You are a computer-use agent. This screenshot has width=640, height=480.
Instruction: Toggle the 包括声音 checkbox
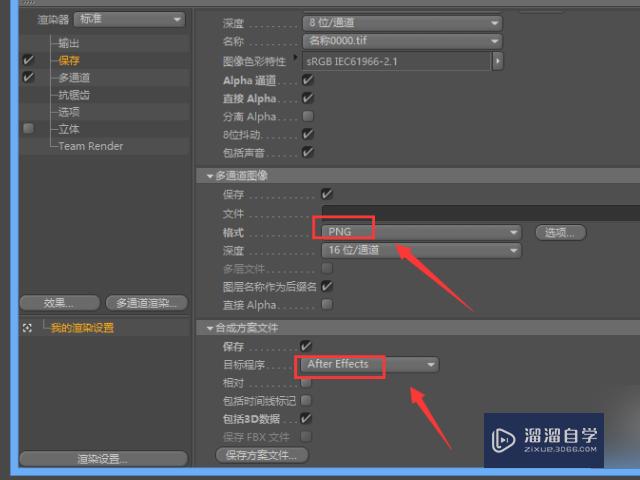pyautogui.click(x=308, y=152)
